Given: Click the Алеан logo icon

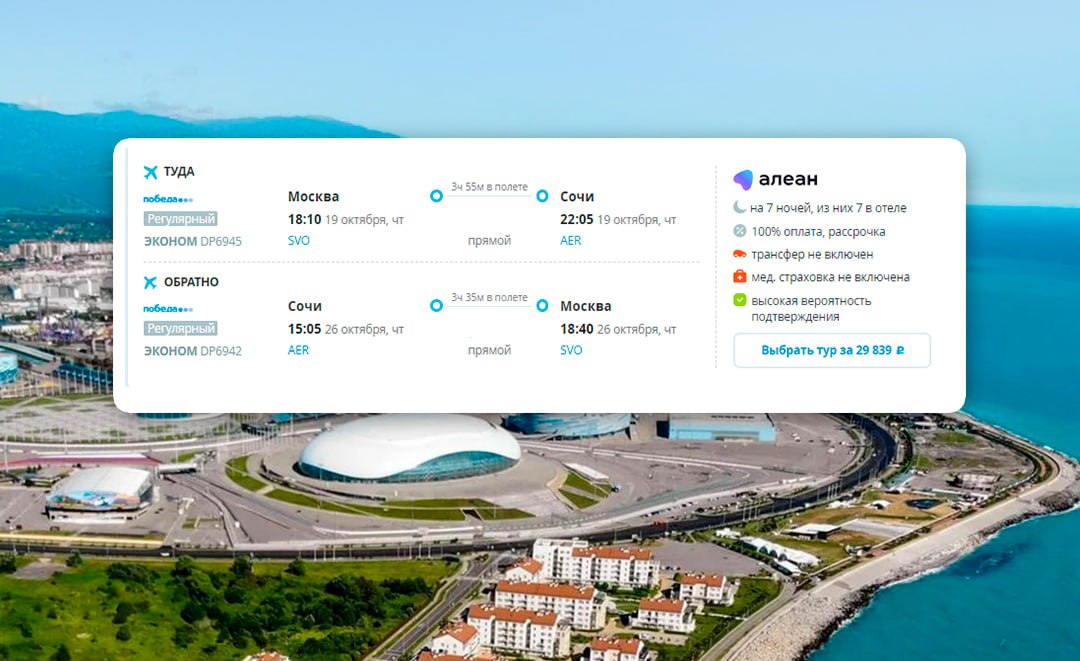Looking at the screenshot, I should click(742, 179).
